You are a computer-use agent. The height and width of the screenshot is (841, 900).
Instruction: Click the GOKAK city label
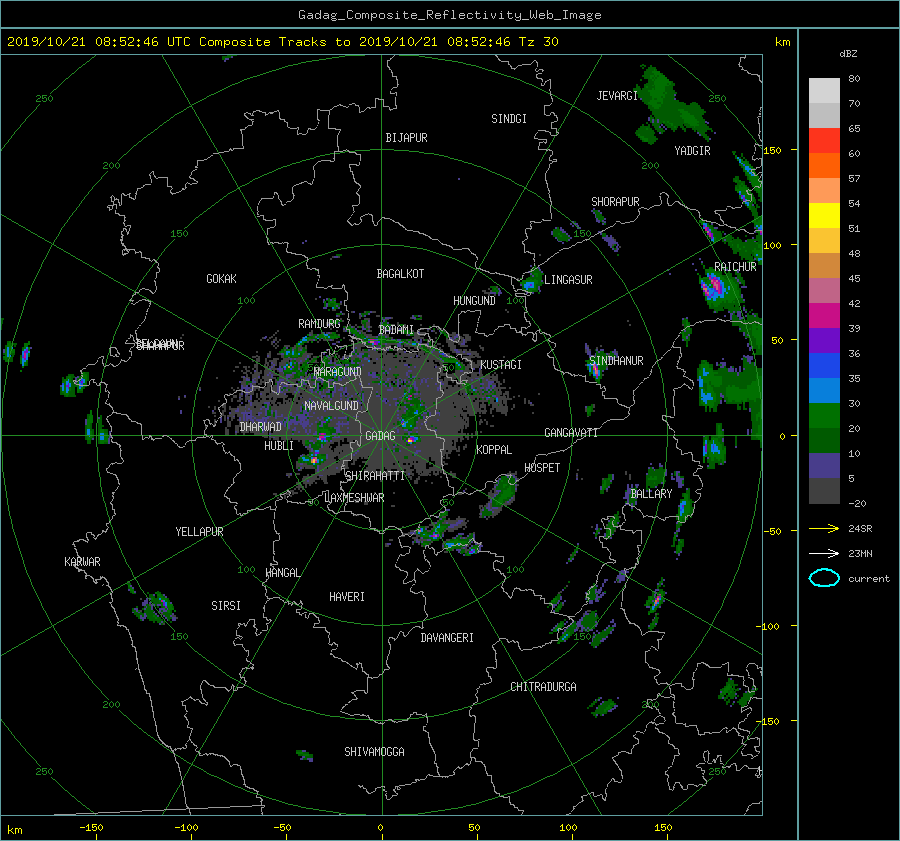221,279
